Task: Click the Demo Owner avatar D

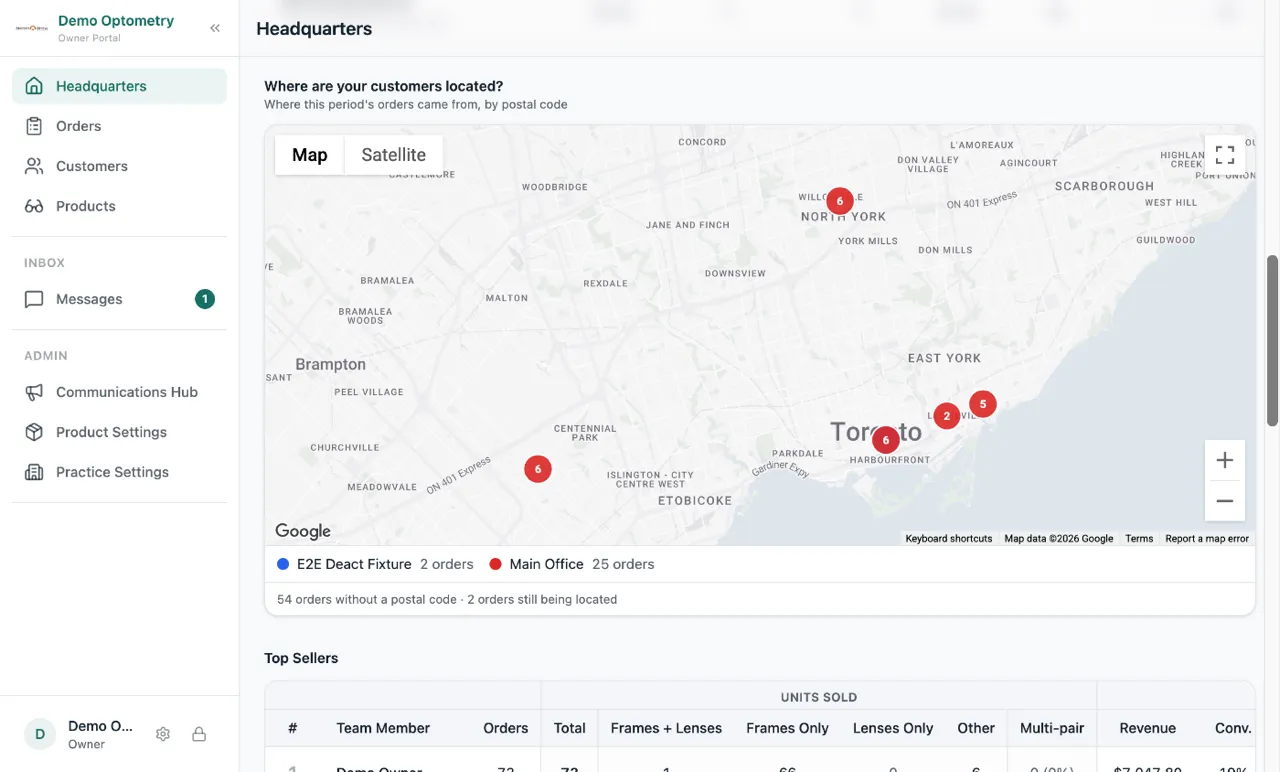Action: 40,734
